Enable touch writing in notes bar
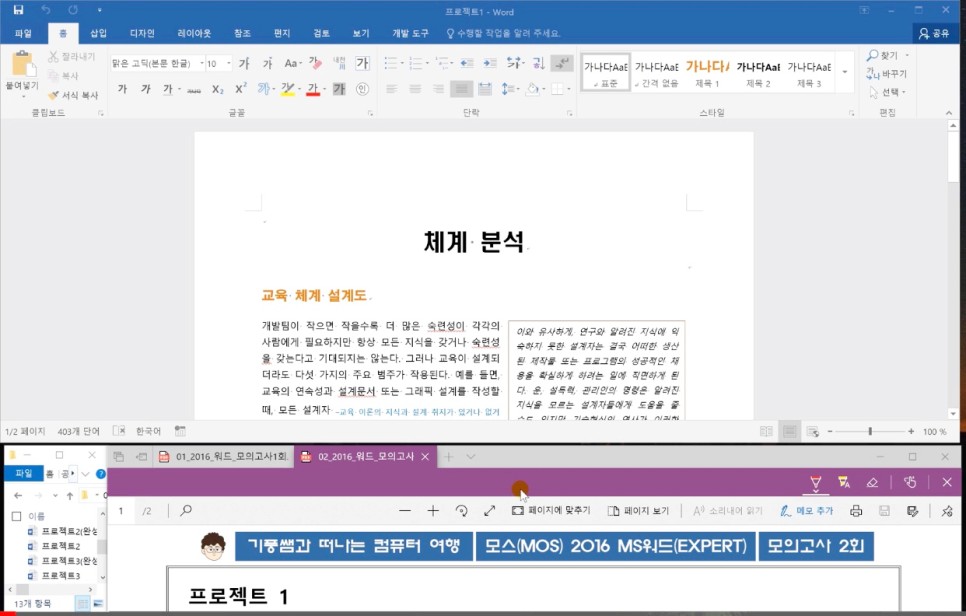Image resolution: width=966 pixels, height=616 pixels. point(910,482)
